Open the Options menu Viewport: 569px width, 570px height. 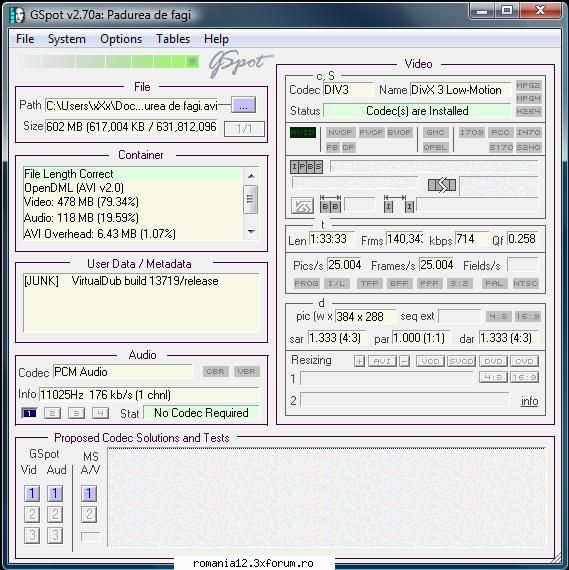[x=121, y=39]
